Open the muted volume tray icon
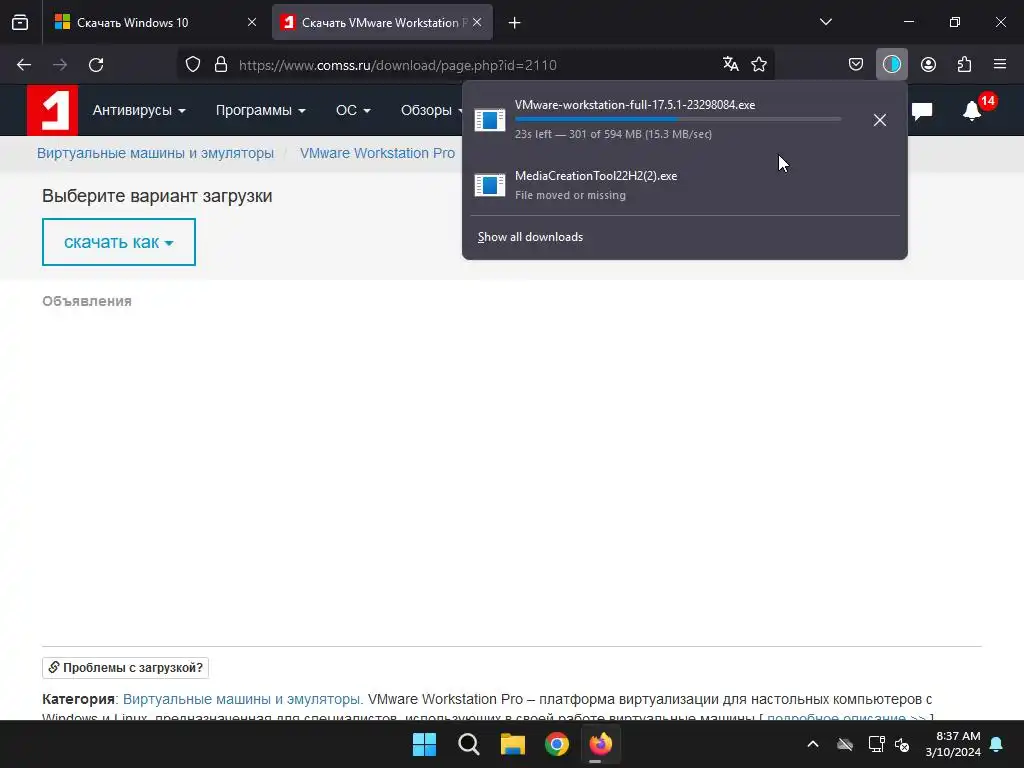Image resolution: width=1024 pixels, height=768 pixels. pyautogui.click(x=903, y=744)
